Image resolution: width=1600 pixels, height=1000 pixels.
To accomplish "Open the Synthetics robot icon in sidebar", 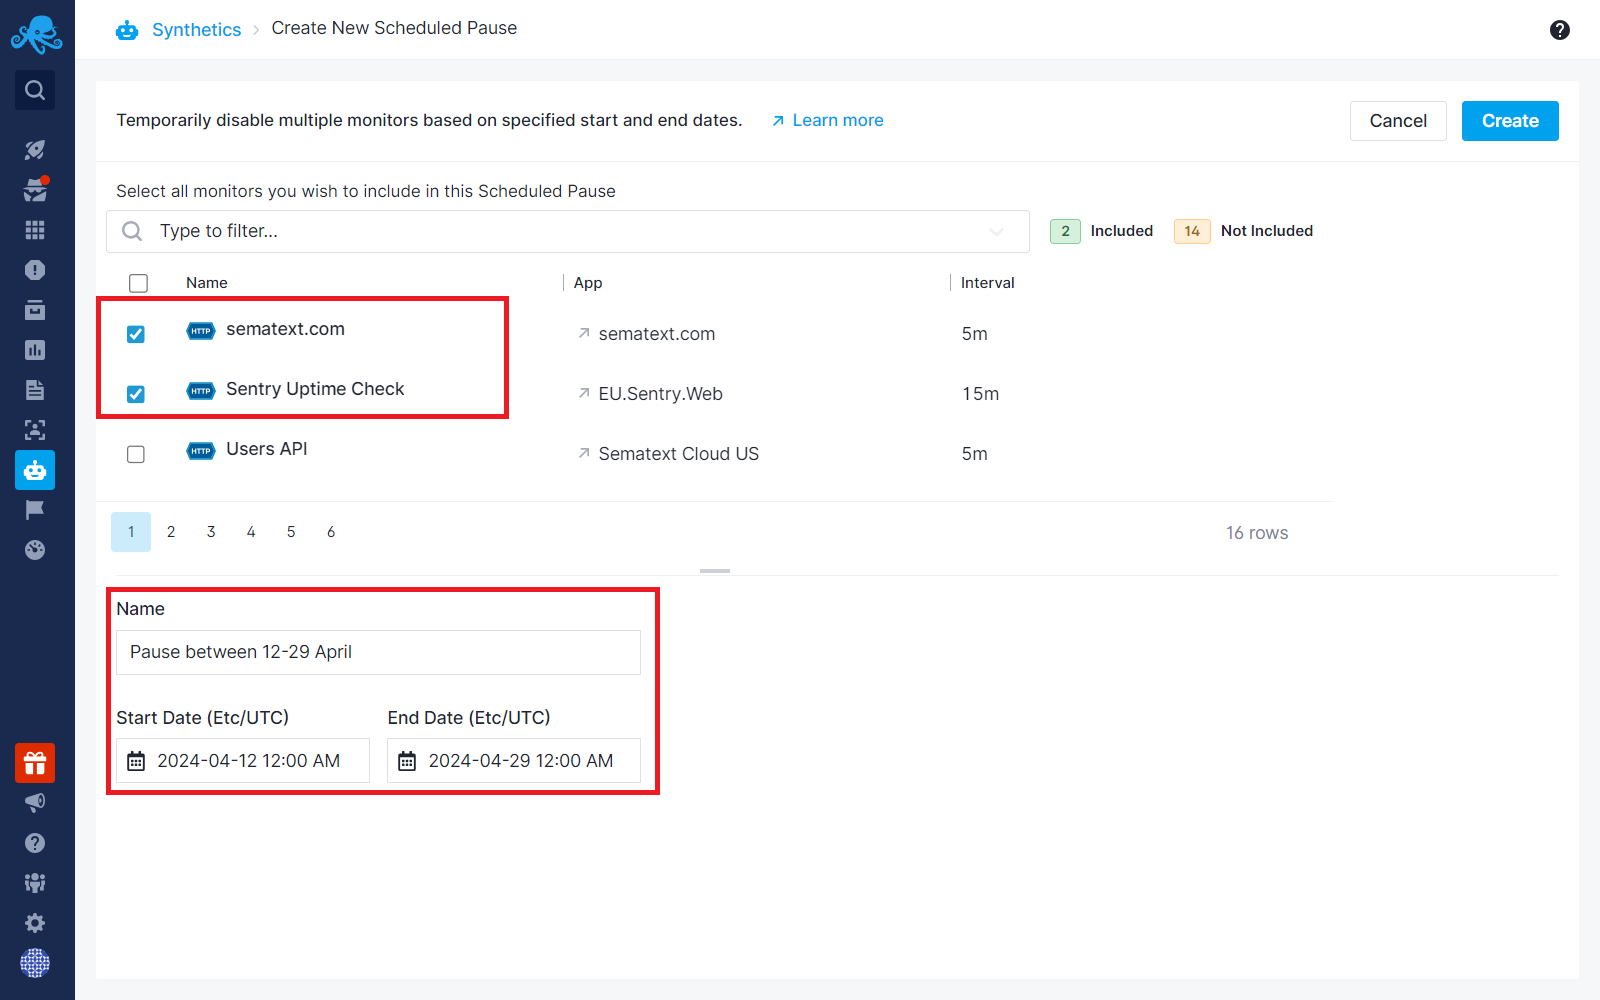I will (35, 470).
